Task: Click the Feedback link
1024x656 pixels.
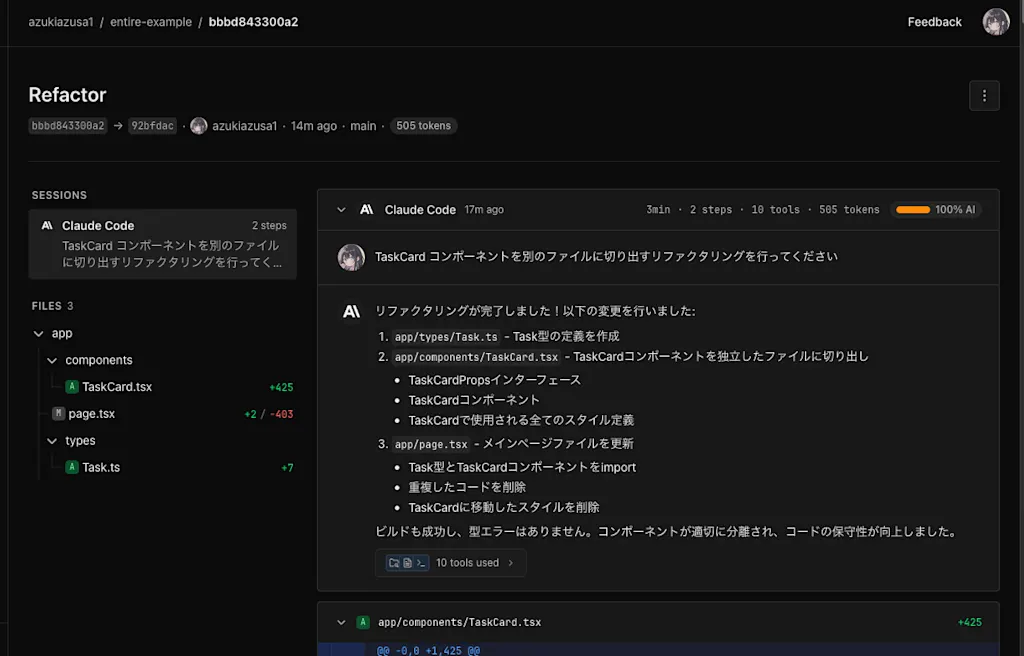Action: 934,22
